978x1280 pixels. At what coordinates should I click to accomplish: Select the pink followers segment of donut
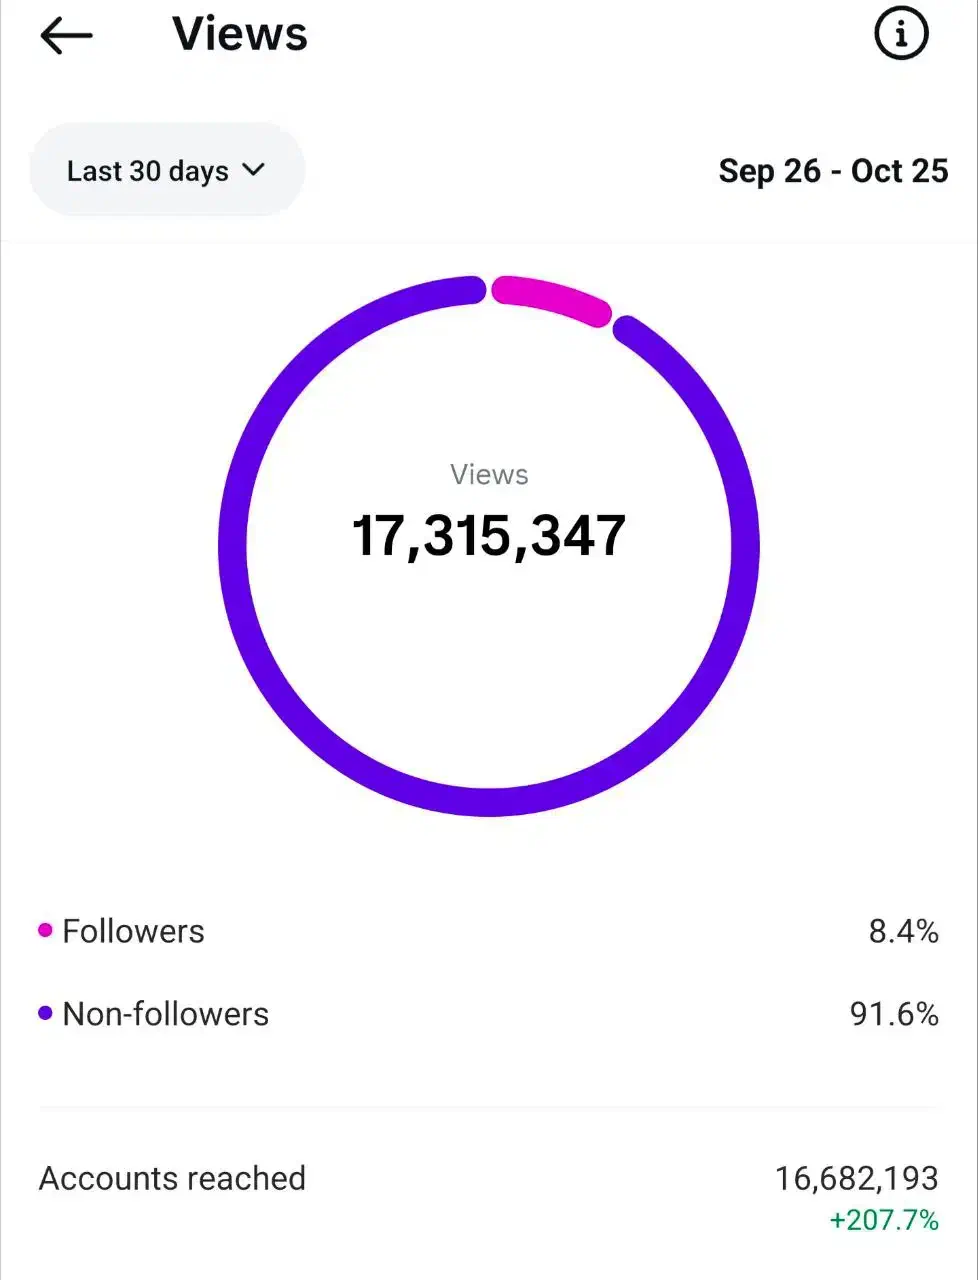(551, 298)
